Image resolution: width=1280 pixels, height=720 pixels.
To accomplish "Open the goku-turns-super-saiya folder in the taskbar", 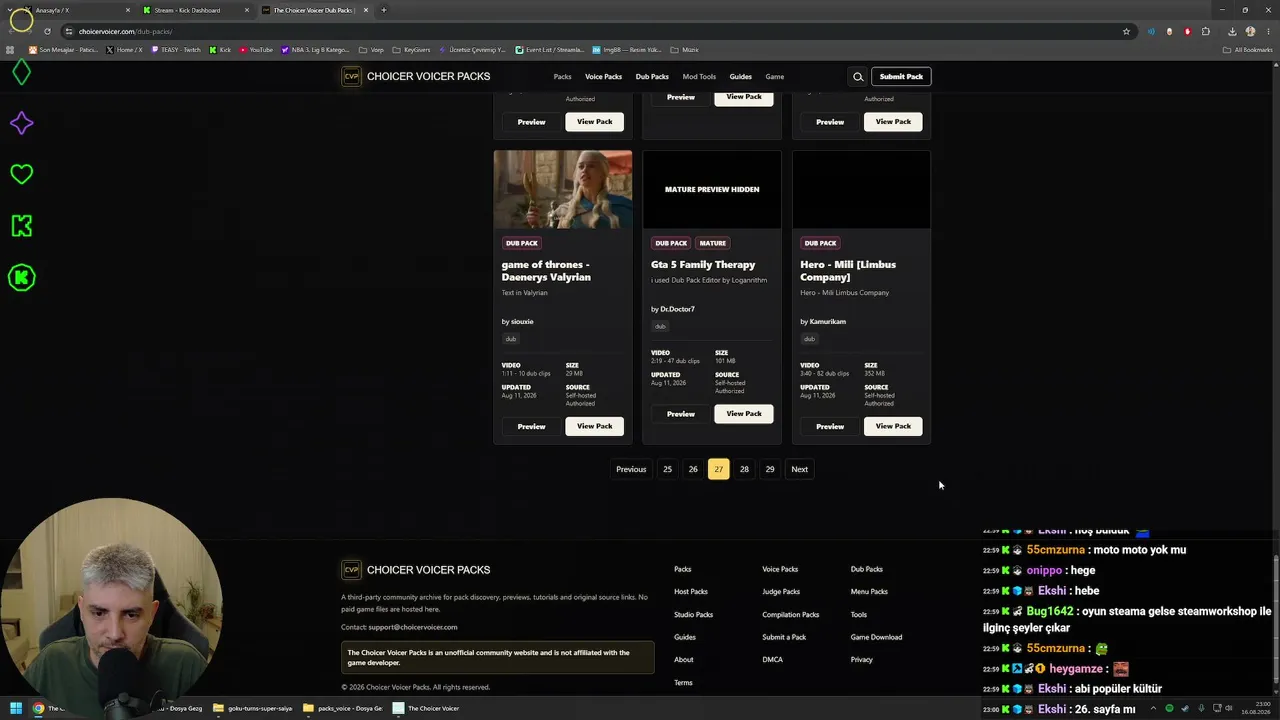I will click(x=253, y=708).
